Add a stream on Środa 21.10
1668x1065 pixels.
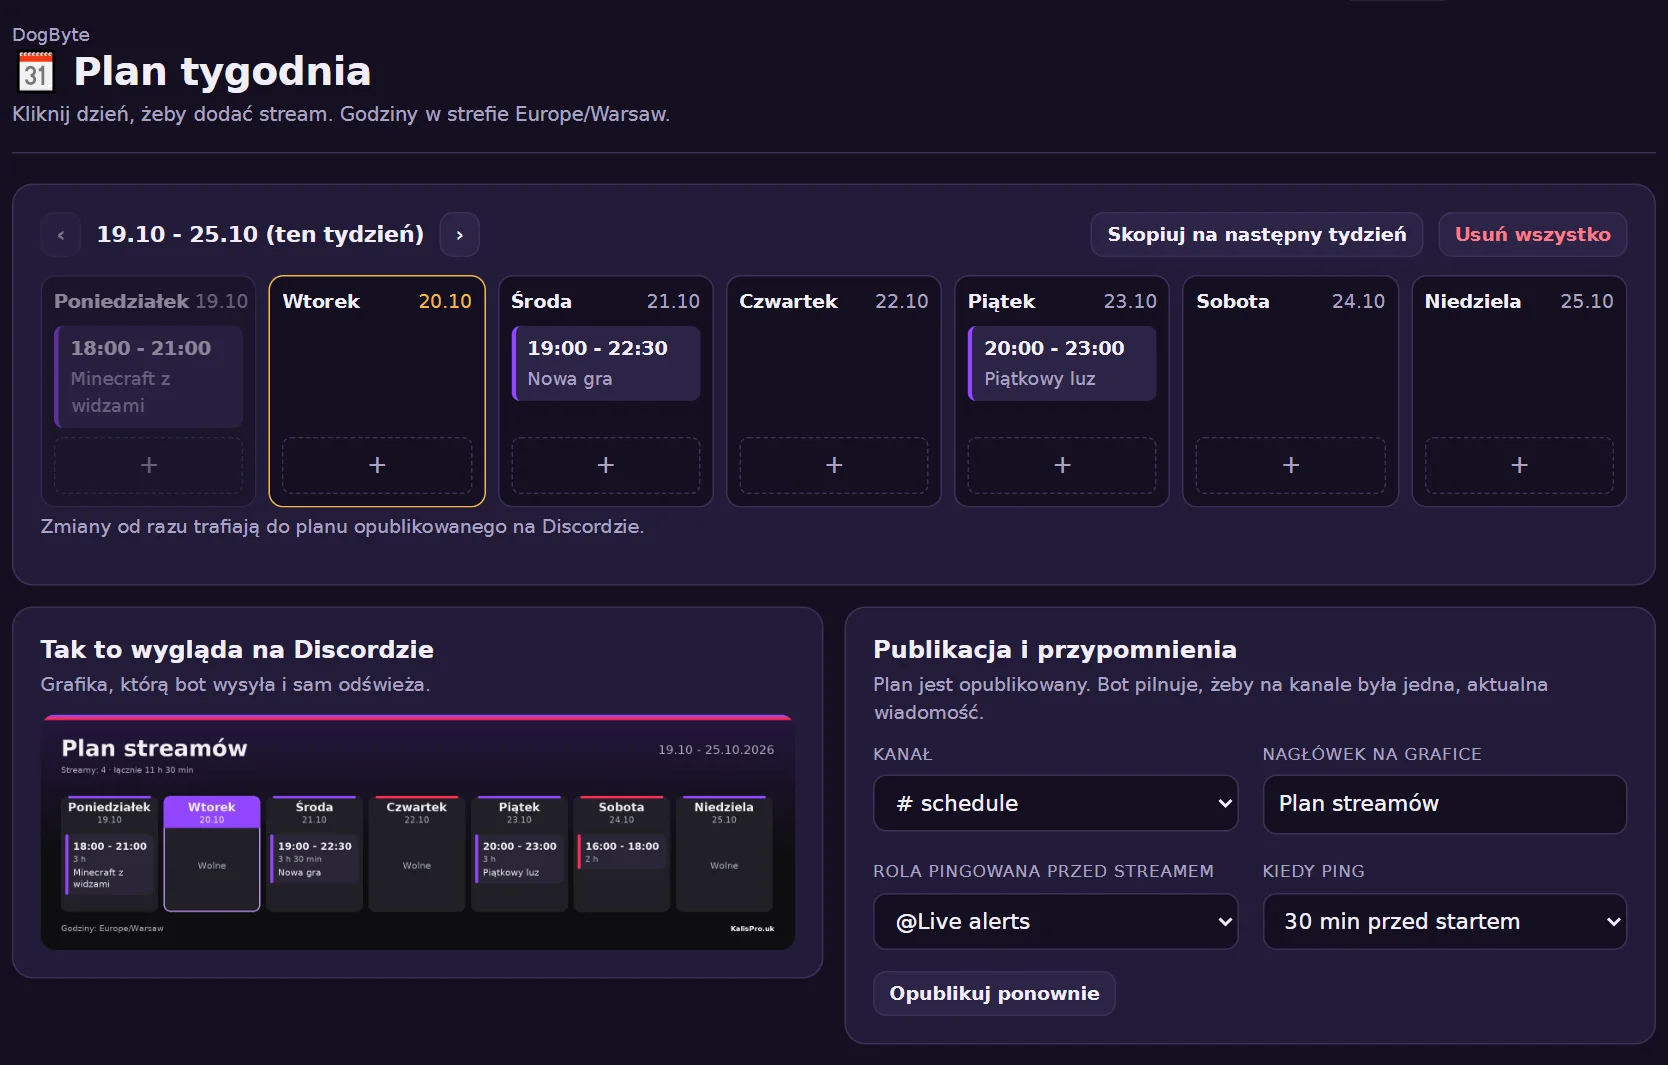(x=606, y=465)
